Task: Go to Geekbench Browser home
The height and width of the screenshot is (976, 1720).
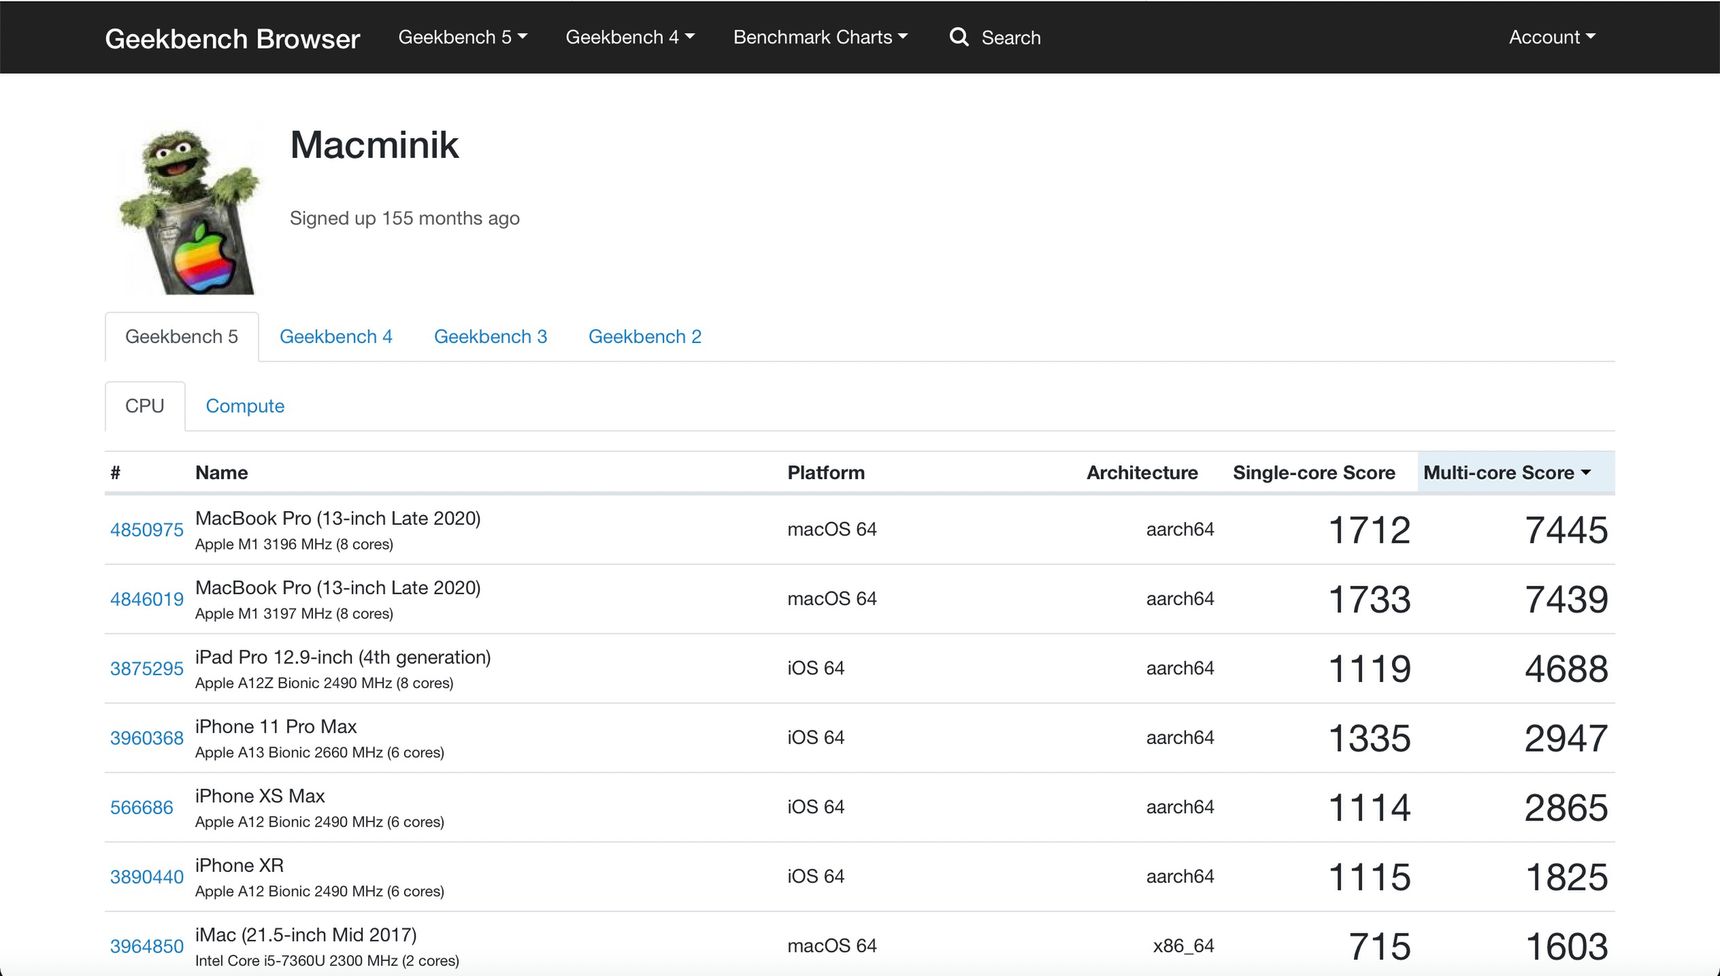Action: click(x=232, y=38)
